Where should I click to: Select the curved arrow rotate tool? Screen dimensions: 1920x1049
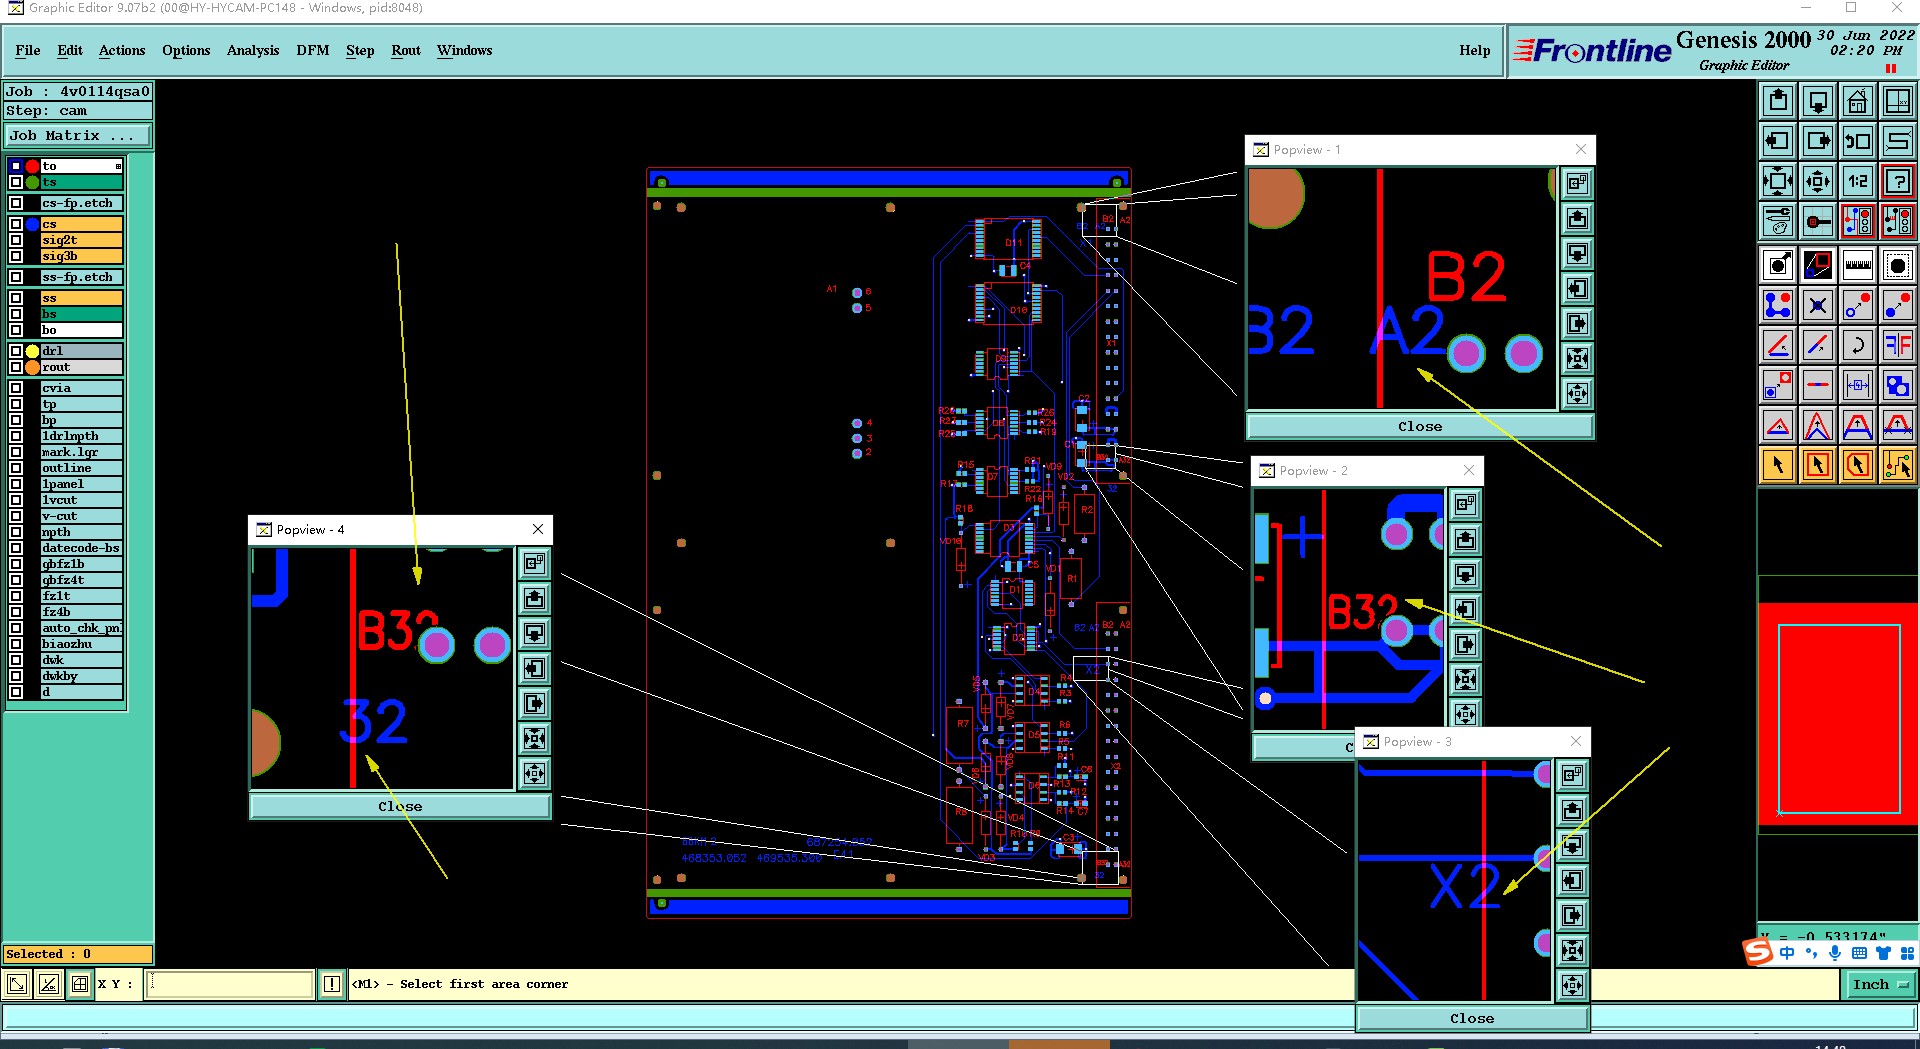(x=1858, y=345)
